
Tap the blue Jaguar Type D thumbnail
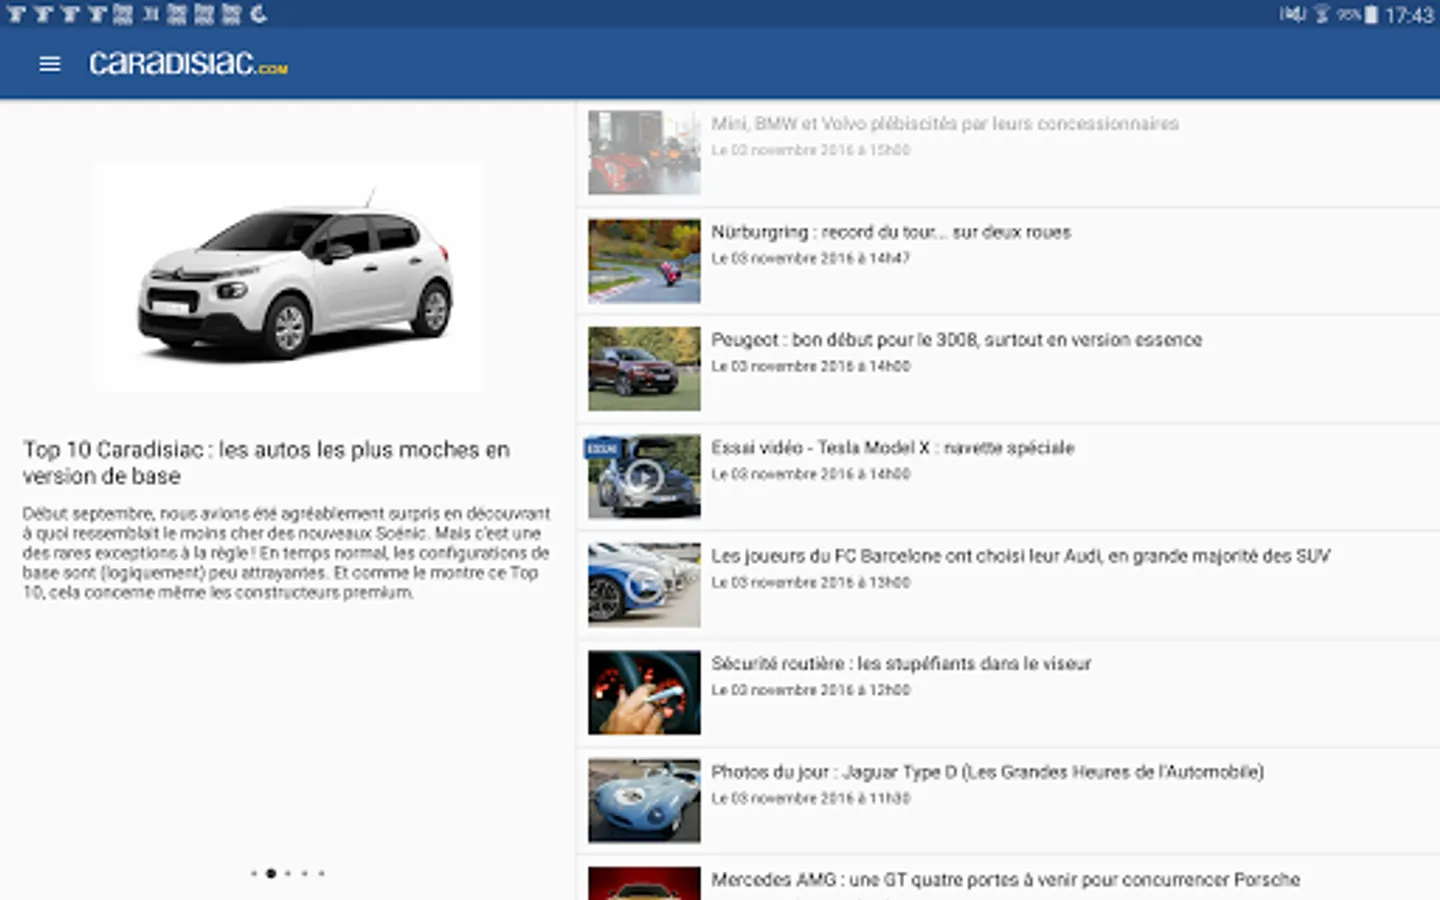pyautogui.click(x=644, y=800)
